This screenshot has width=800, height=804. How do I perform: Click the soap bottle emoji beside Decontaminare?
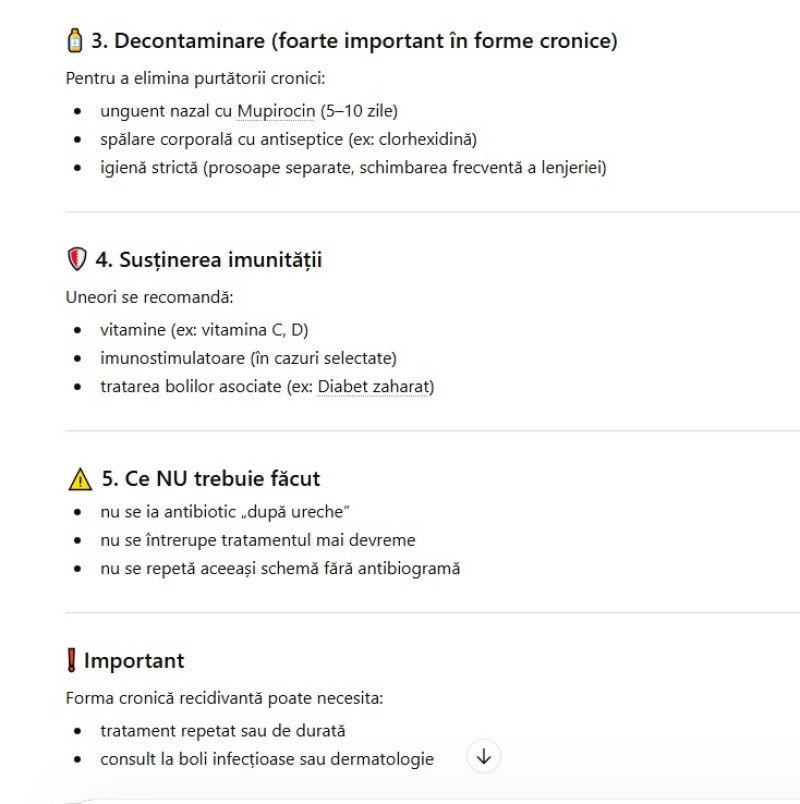coord(75,41)
